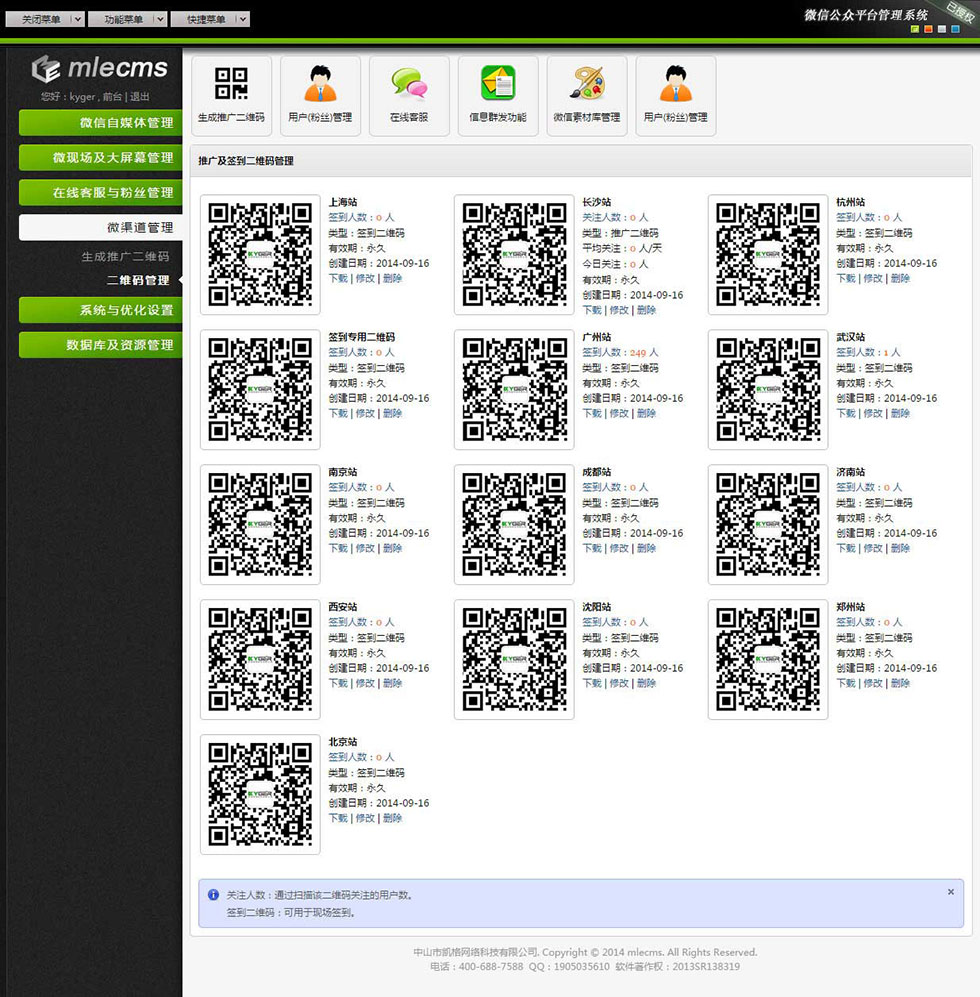Delete 广州站 entry via 删除

[x=647, y=413]
